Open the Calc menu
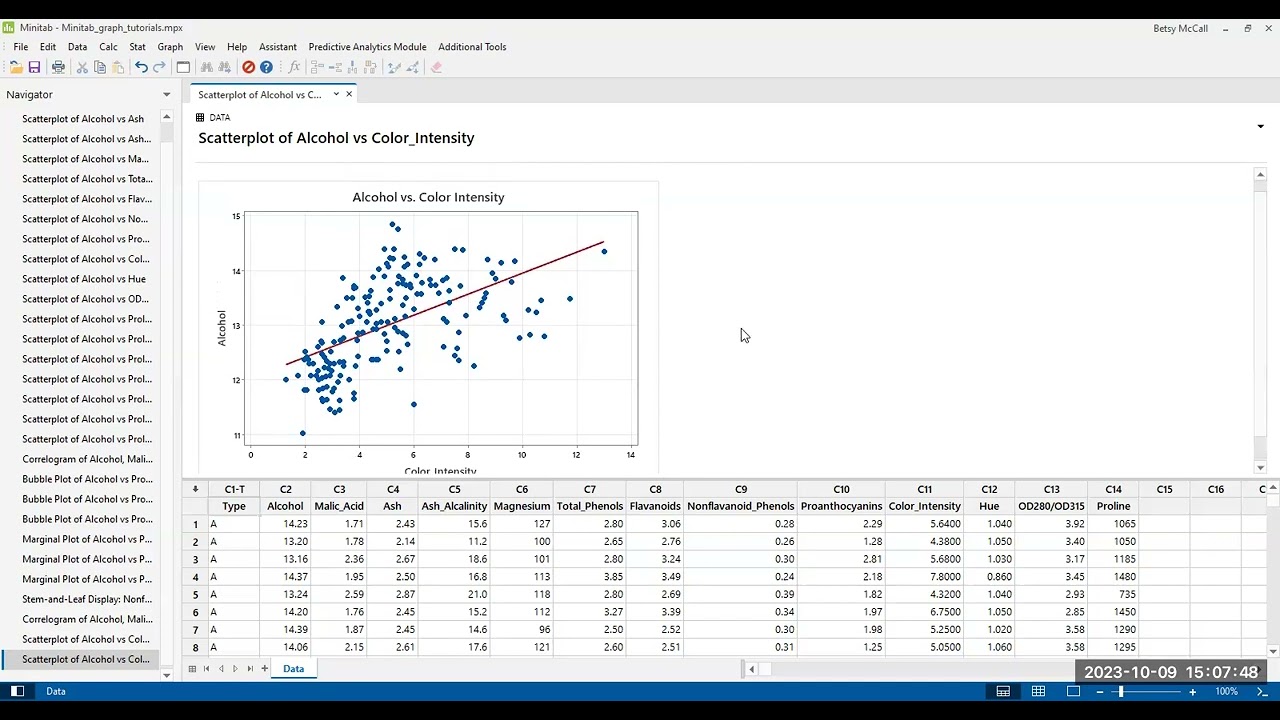 pyautogui.click(x=108, y=47)
